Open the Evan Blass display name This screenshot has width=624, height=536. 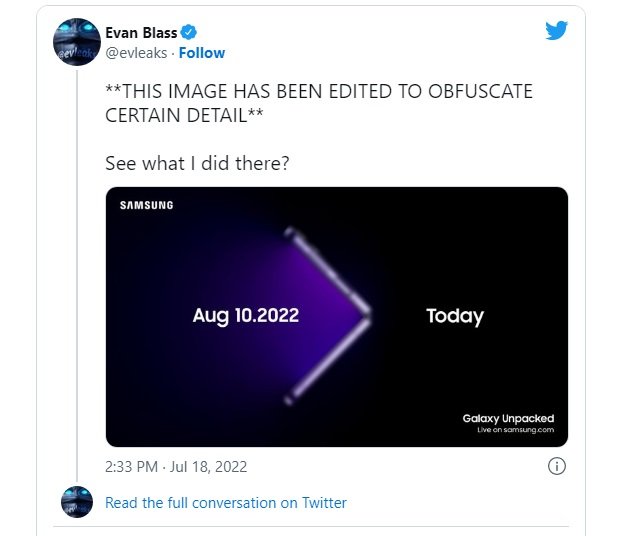point(141,33)
